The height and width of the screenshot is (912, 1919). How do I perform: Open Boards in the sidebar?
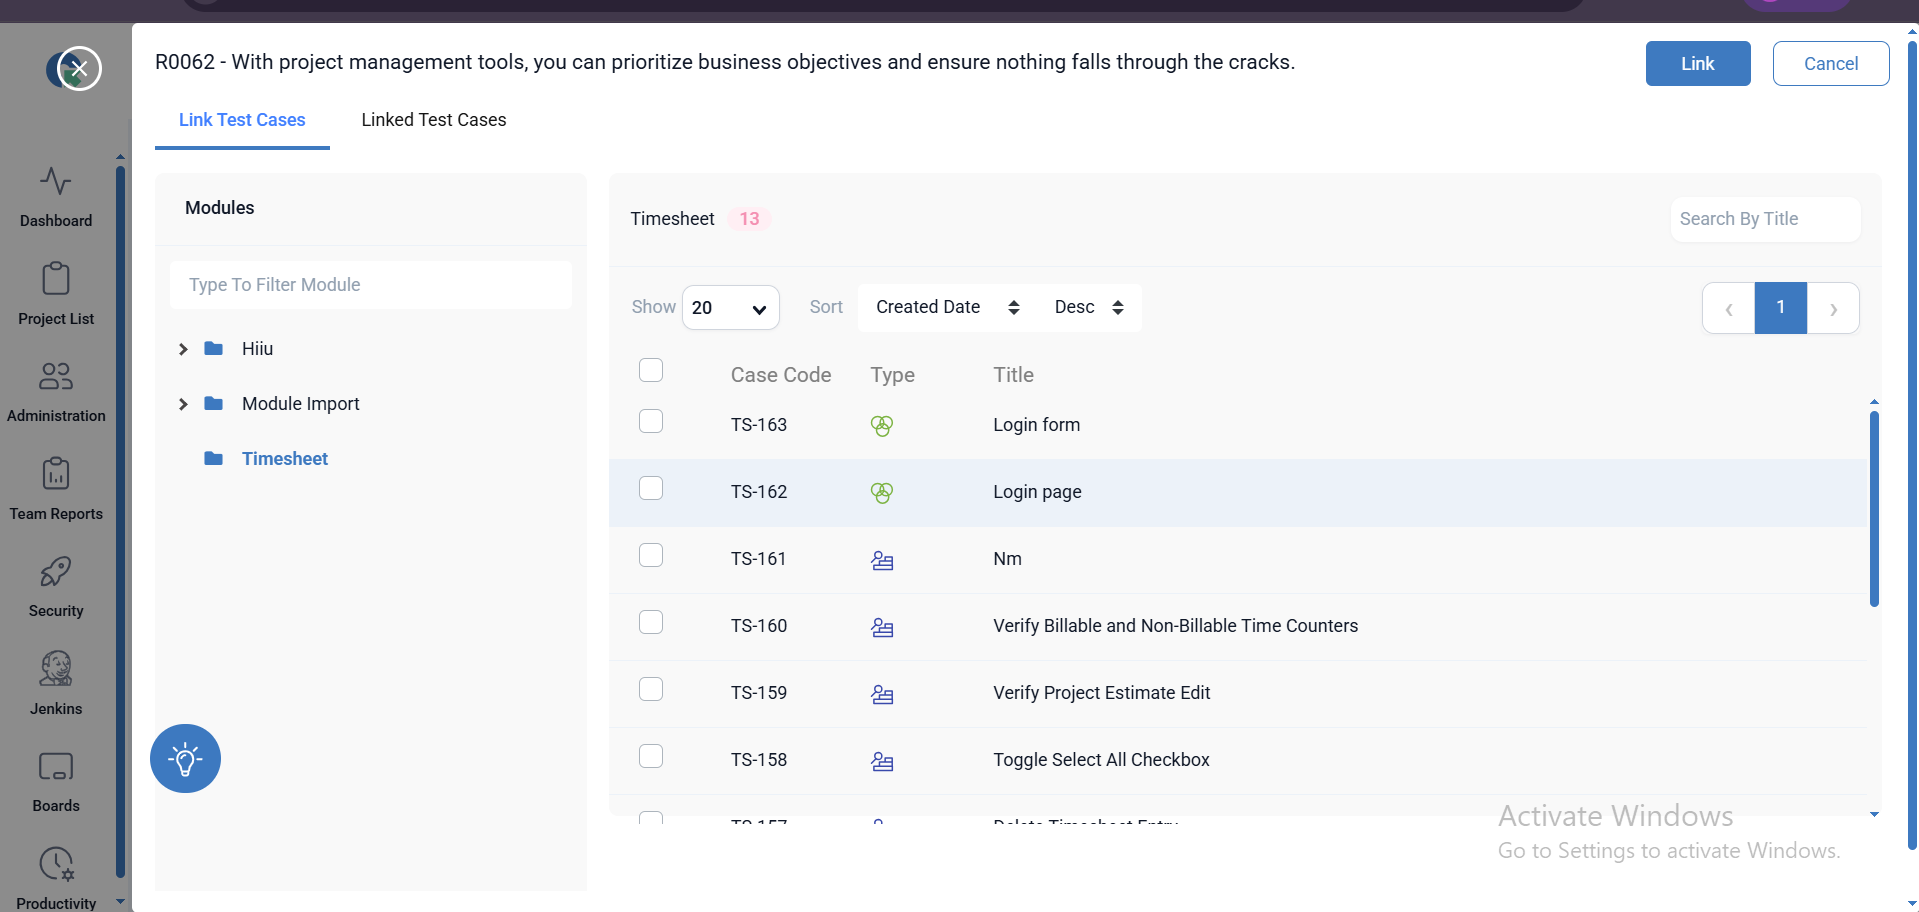(56, 767)
